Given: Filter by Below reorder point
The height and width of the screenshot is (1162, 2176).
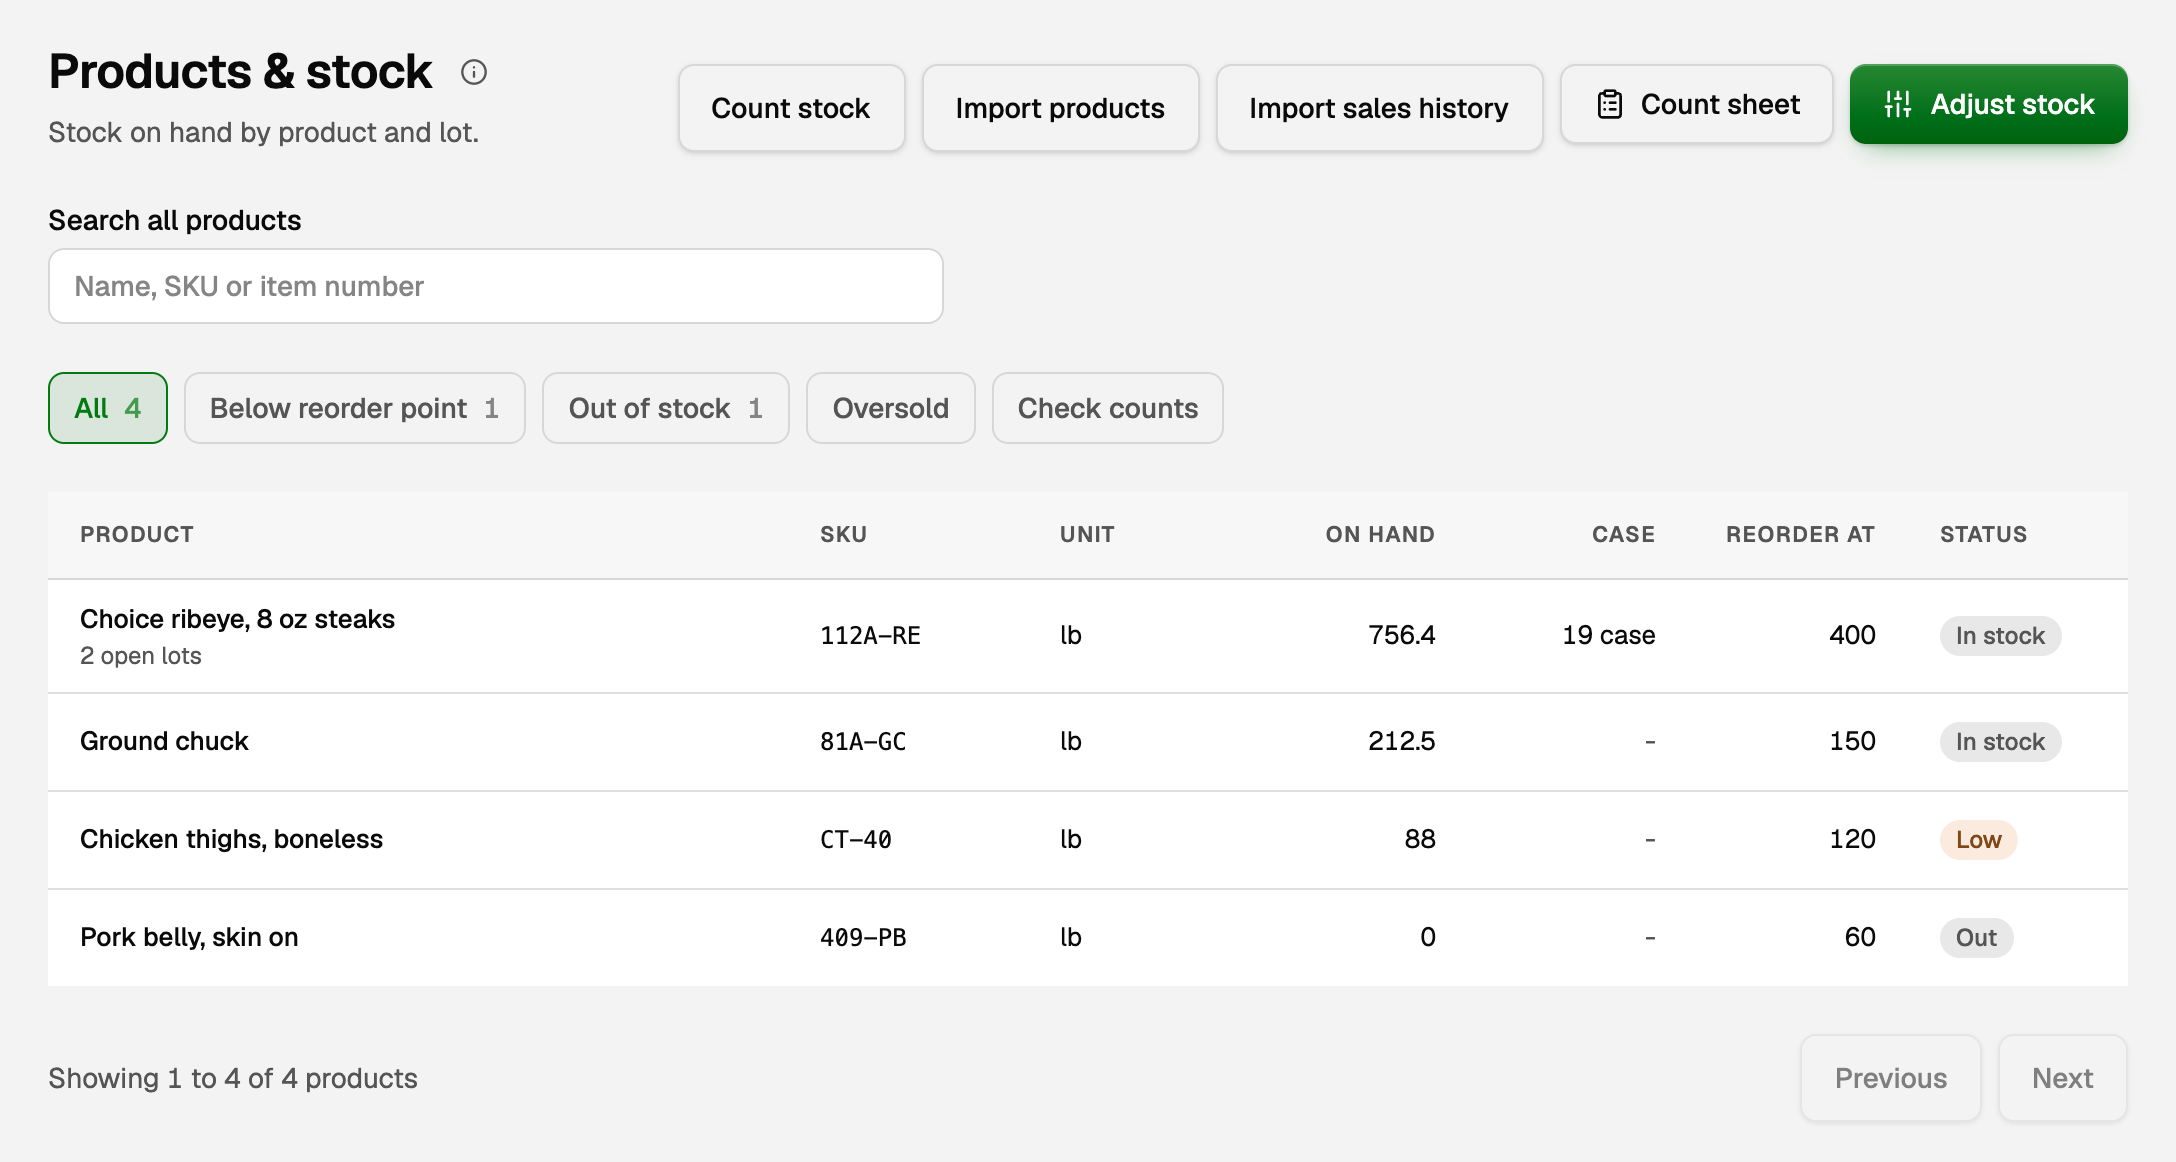Looking at the screenshot, I should (355, 408).
